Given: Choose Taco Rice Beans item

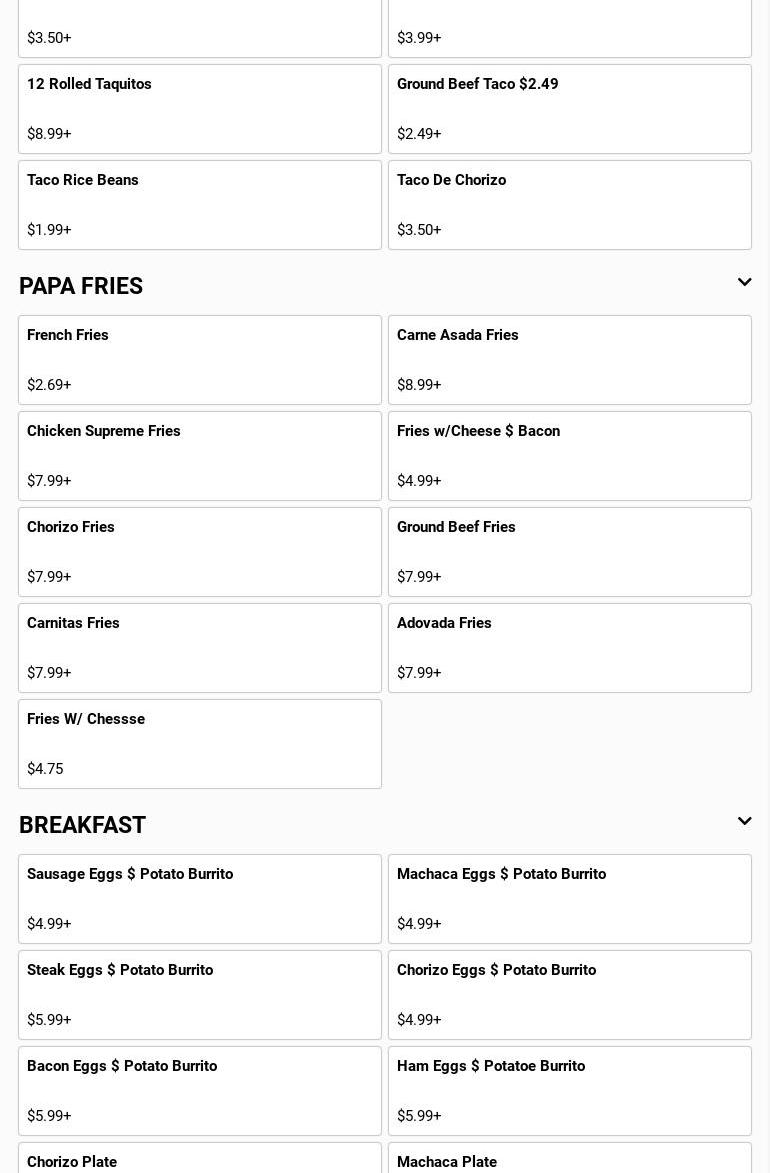Looking at the screenshot, I should (x=200, y=205).
